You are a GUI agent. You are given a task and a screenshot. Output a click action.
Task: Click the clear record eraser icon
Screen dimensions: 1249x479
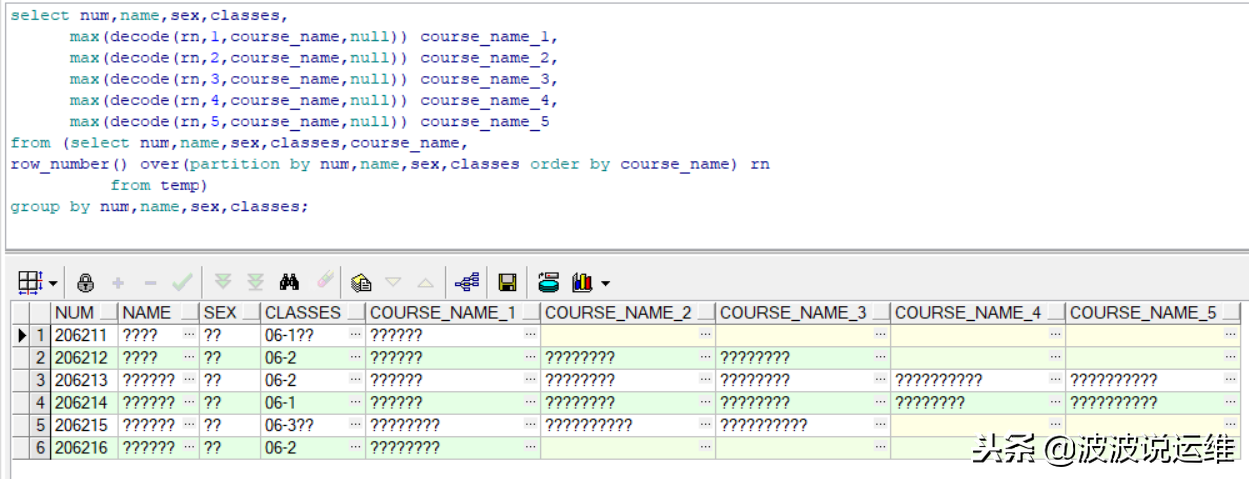325,282
